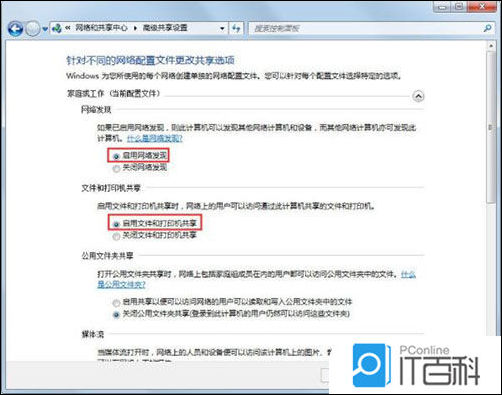Click the 文件和打印机共享 section heading
This screenshot has height=395, width=502.
click(x=111, y=188)
